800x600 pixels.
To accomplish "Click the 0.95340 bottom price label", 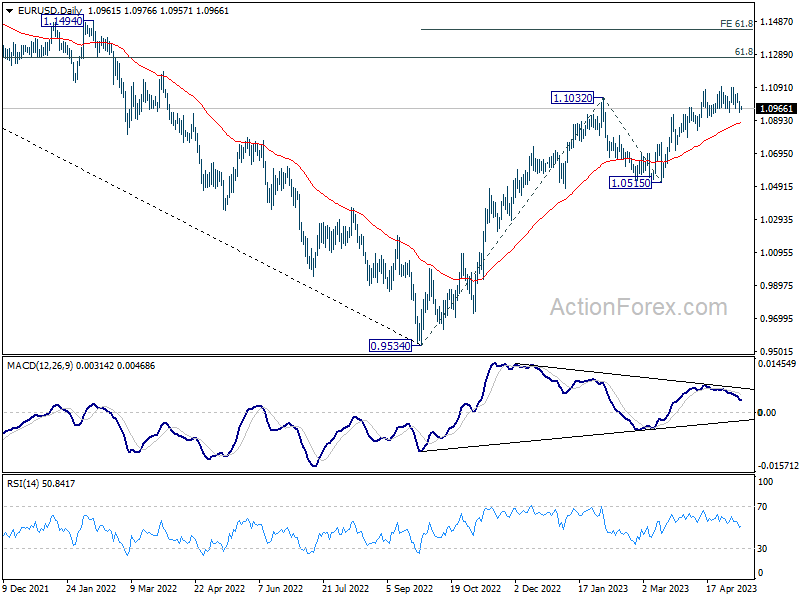I will click(390, 346).
